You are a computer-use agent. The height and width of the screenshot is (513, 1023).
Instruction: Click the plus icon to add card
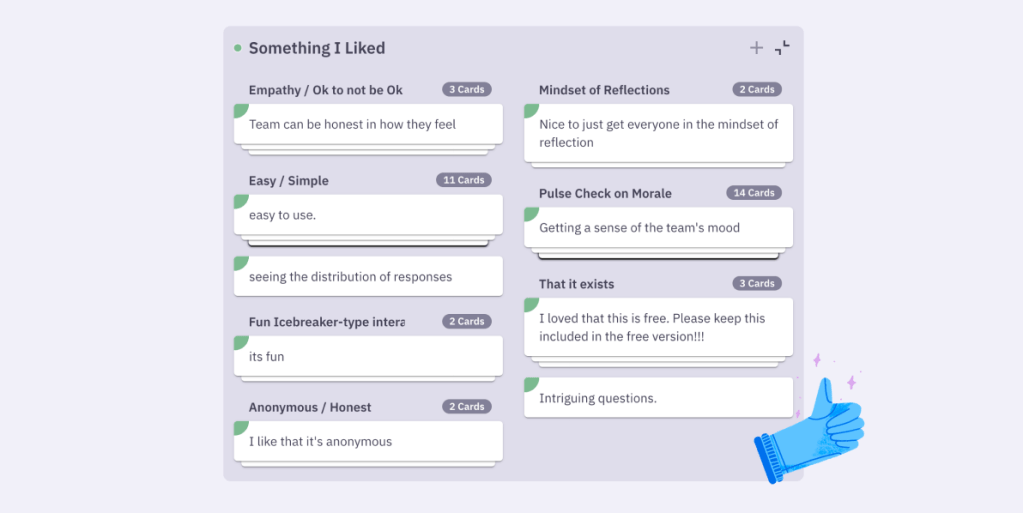[x=756, y=48]
